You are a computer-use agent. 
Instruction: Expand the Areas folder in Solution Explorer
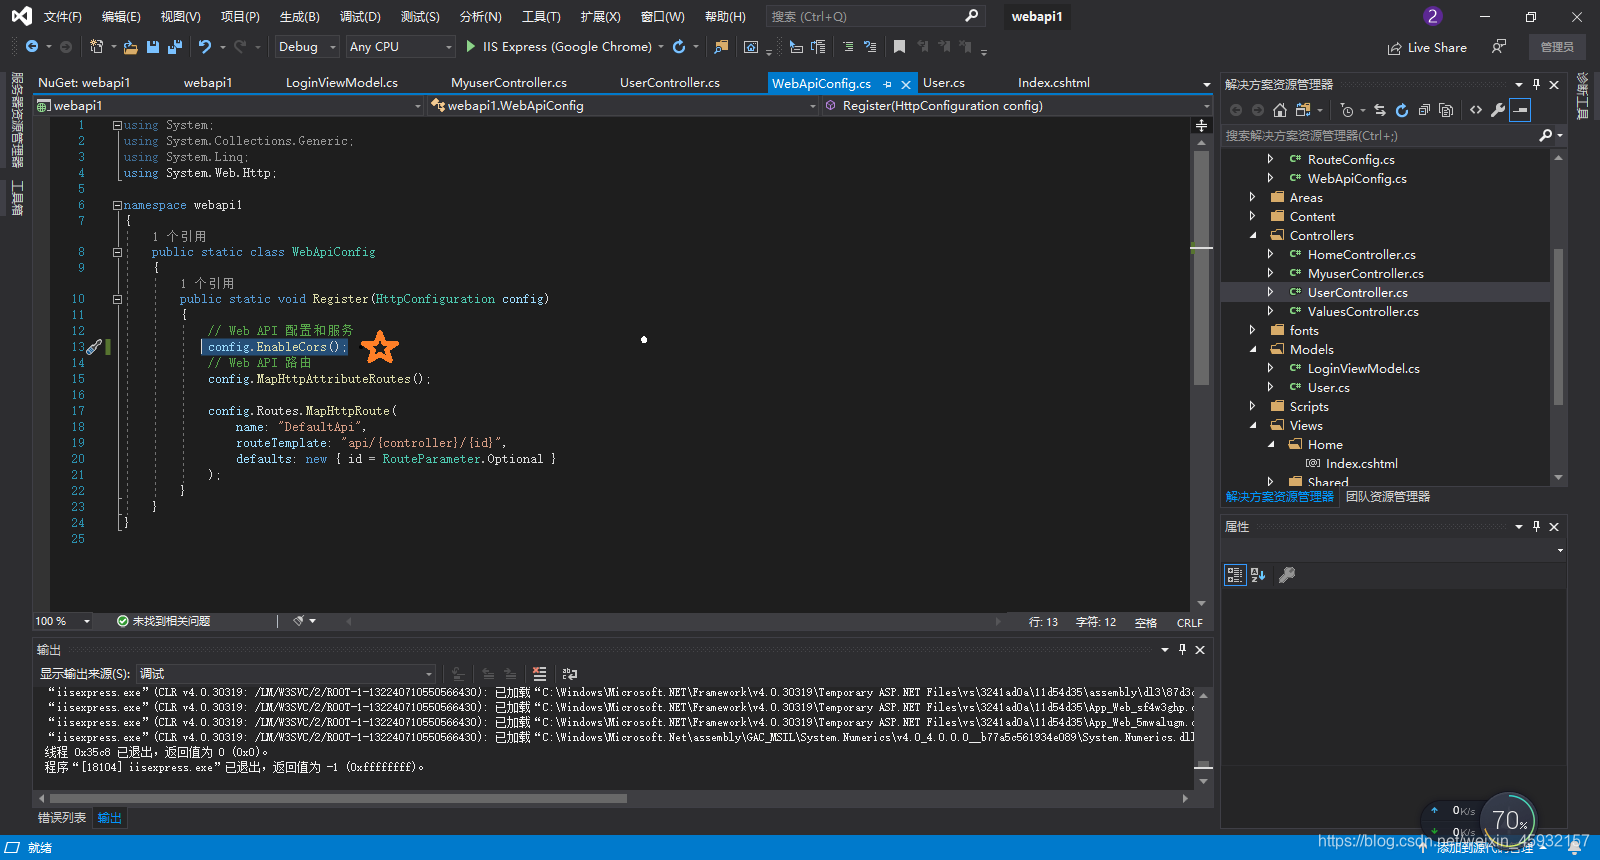click(1252, 197)
